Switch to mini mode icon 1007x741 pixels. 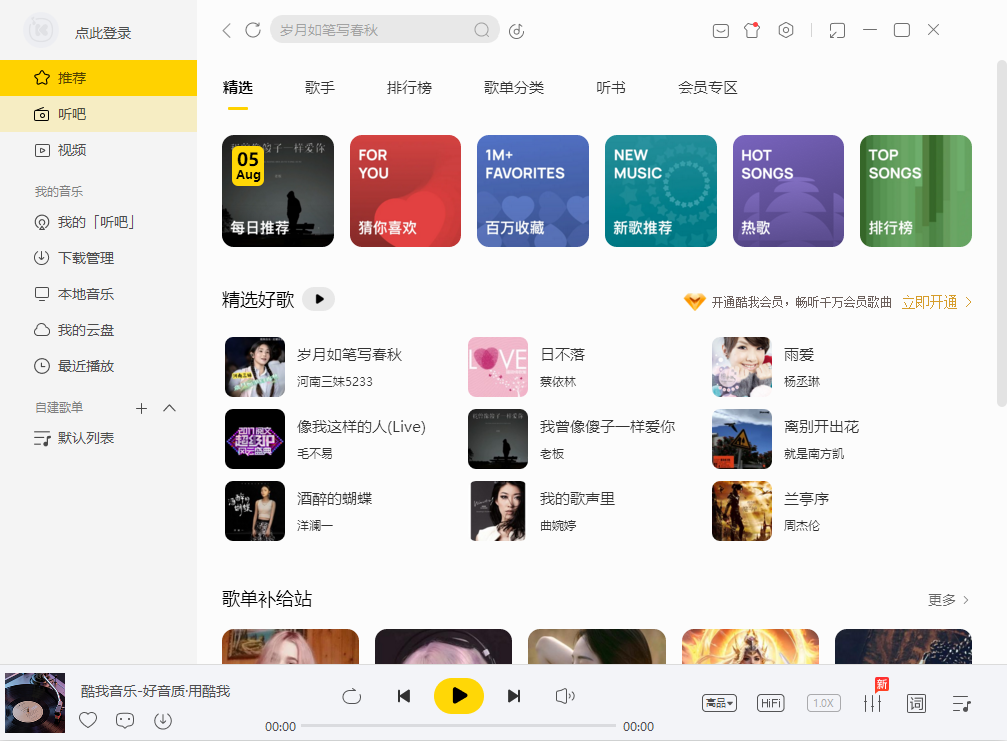837,30
